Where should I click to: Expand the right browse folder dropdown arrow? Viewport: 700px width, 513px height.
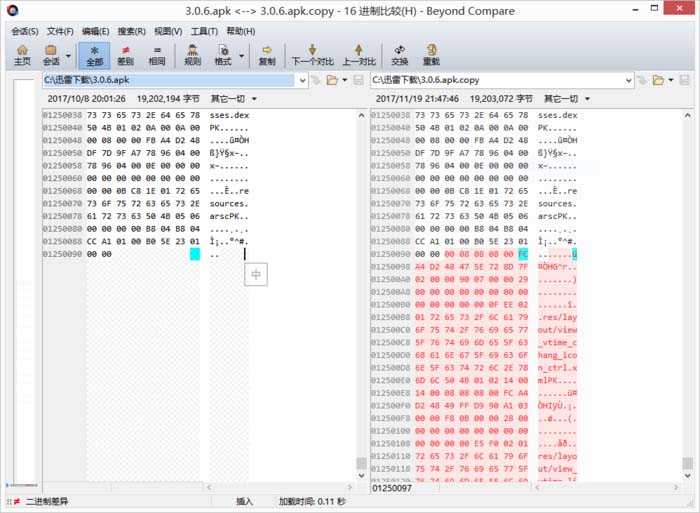coord(671,80)
